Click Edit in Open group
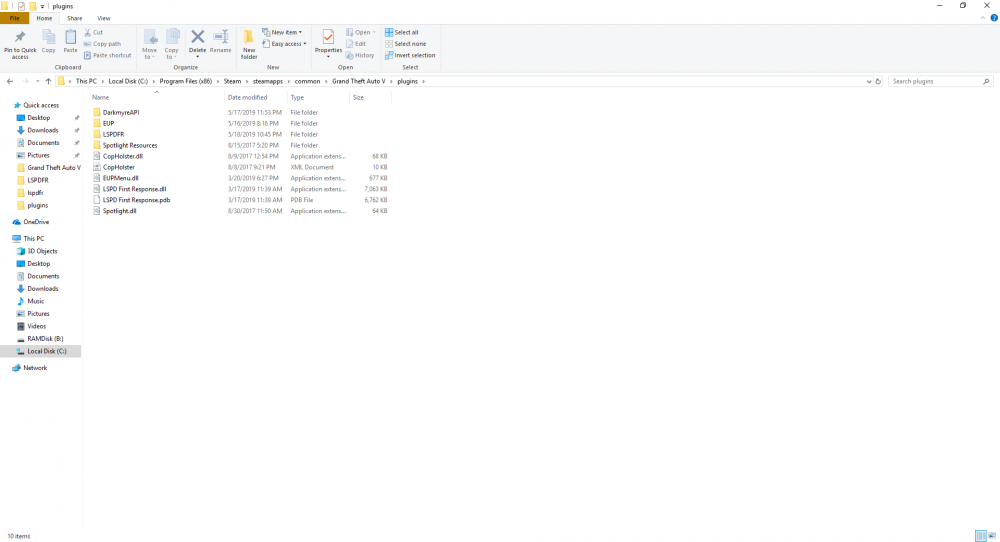 point(356,44)
